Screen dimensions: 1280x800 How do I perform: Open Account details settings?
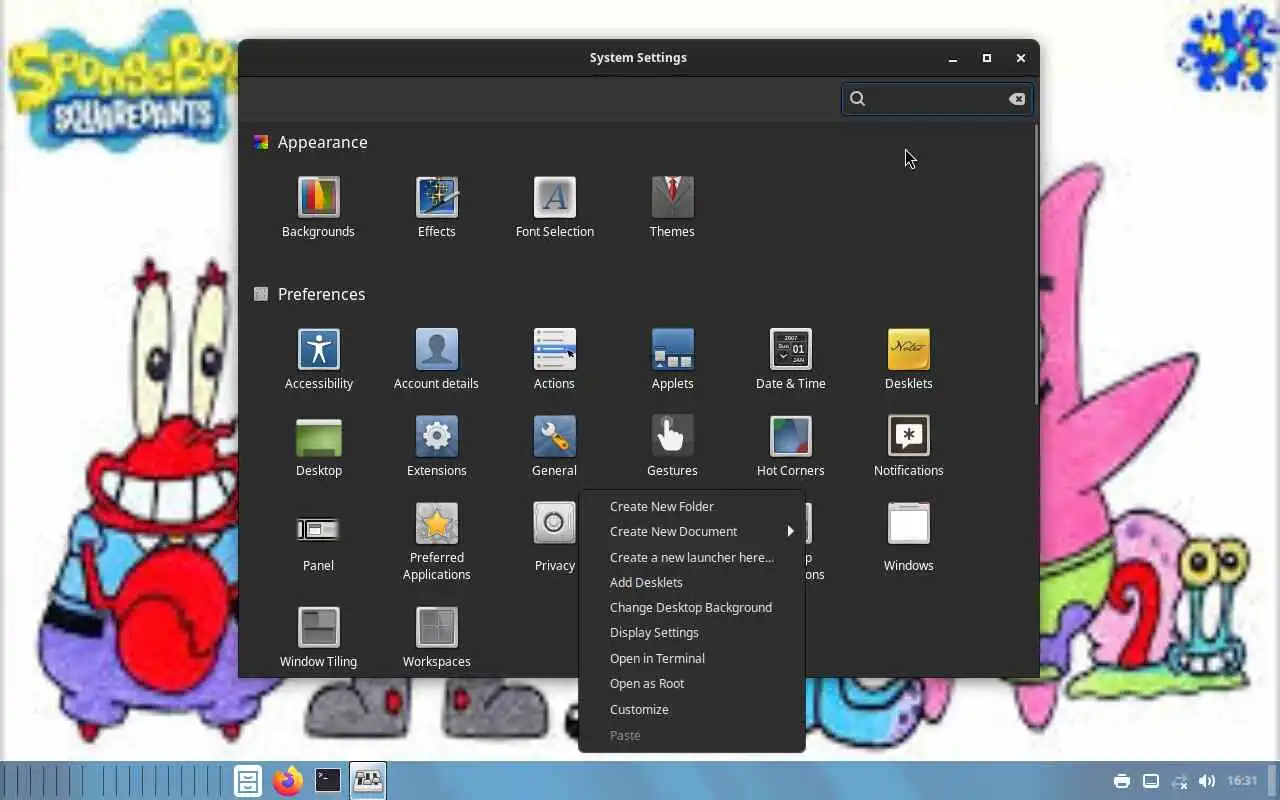(436, 359)
